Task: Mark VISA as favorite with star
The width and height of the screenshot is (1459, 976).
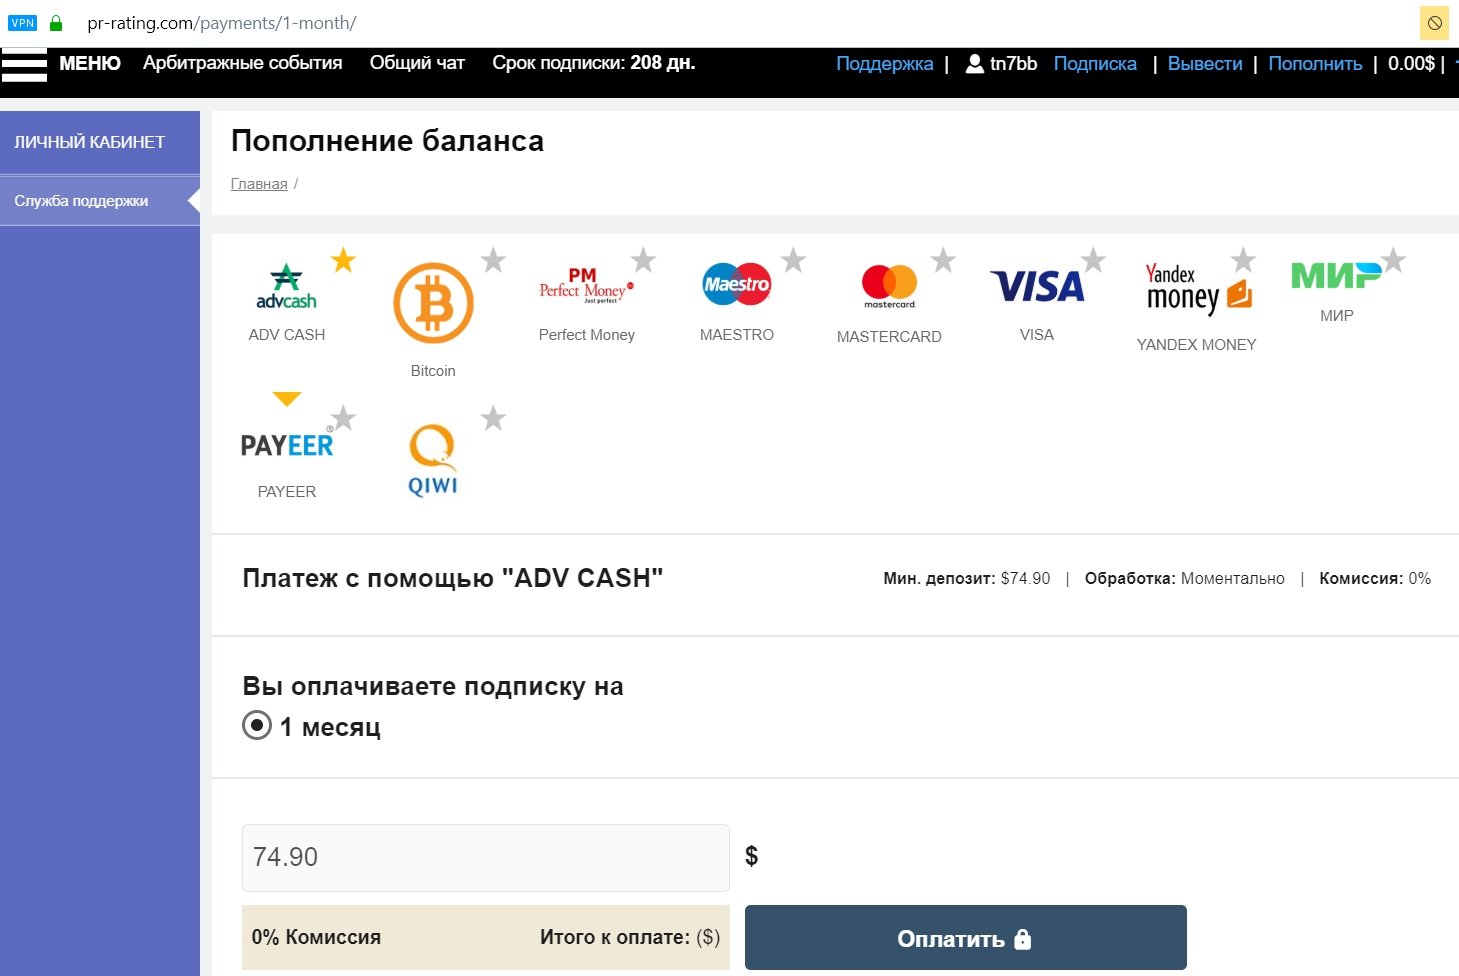Action: click(1093, 260)
